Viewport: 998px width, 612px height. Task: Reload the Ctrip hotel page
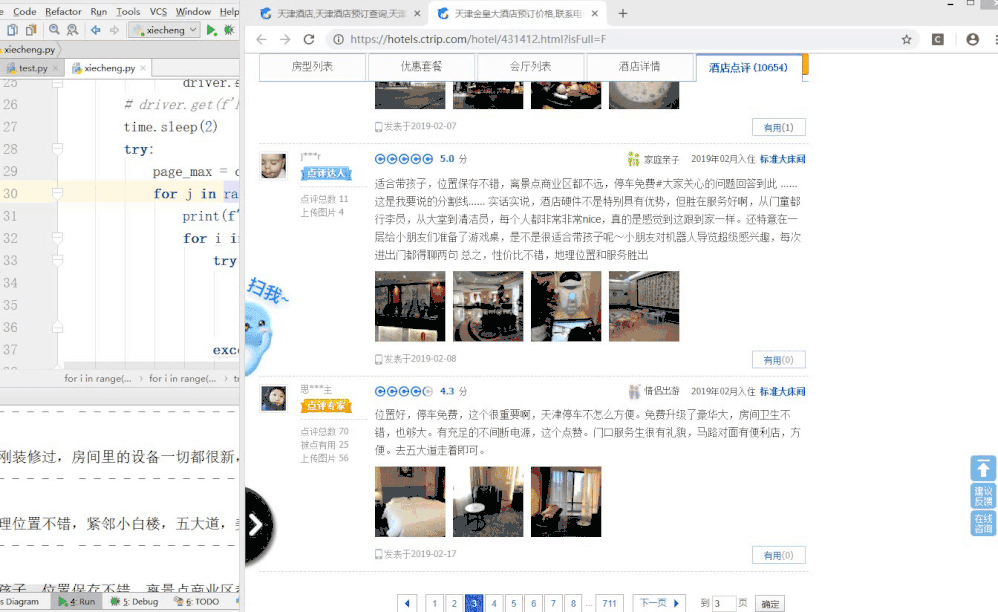pyautogui.click(x=309, y=39)
